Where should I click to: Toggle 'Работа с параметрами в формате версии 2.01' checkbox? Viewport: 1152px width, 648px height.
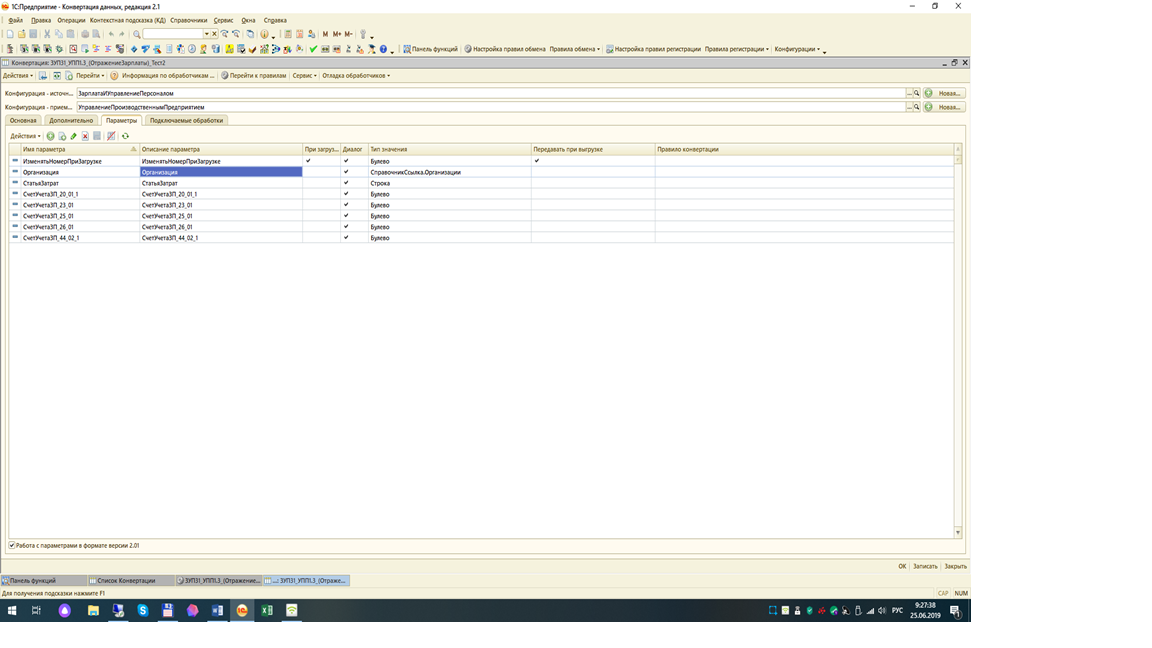[x=12, y=546]
